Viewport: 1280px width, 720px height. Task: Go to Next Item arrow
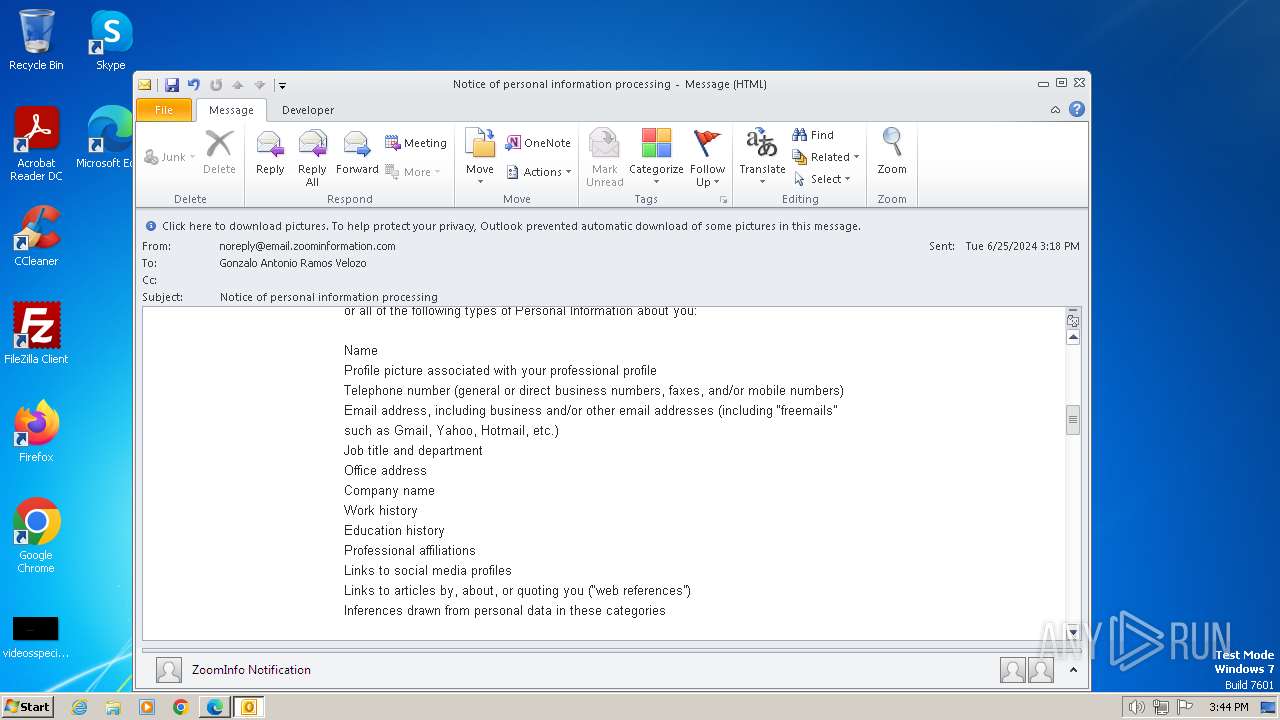[x=260, y=85]
